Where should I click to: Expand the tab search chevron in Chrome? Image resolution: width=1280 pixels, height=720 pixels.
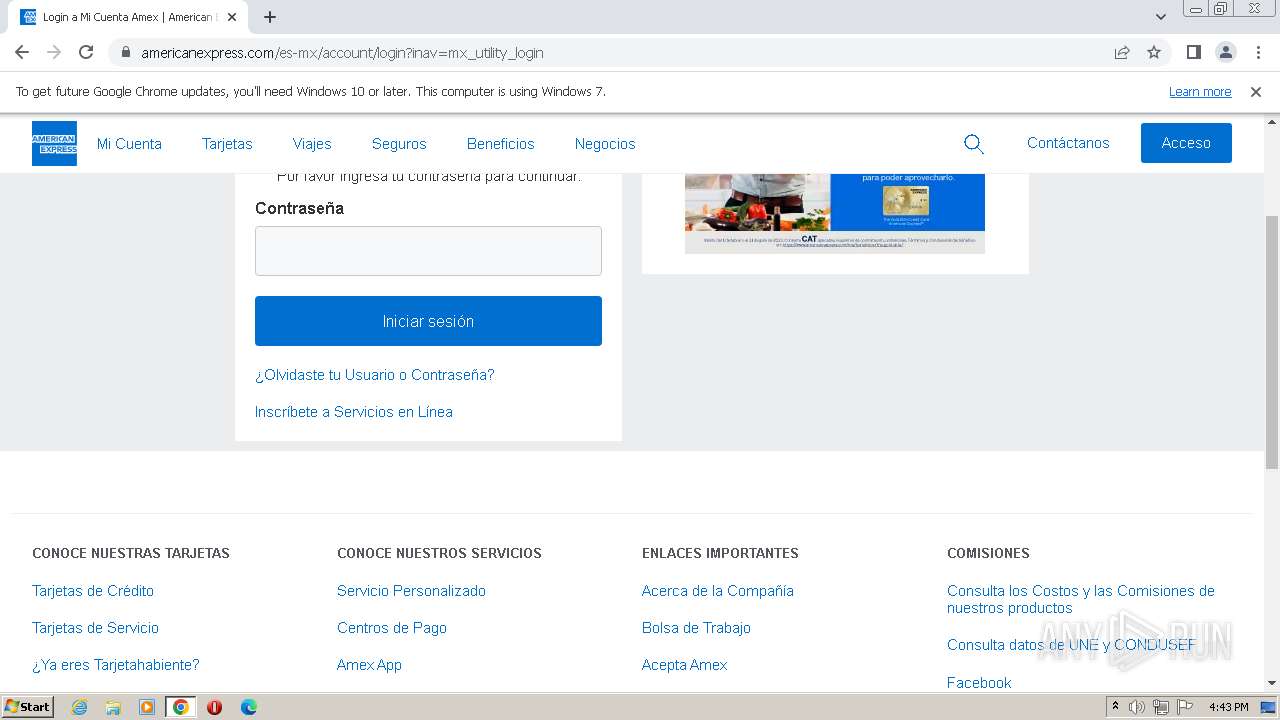coord(1161,17)
